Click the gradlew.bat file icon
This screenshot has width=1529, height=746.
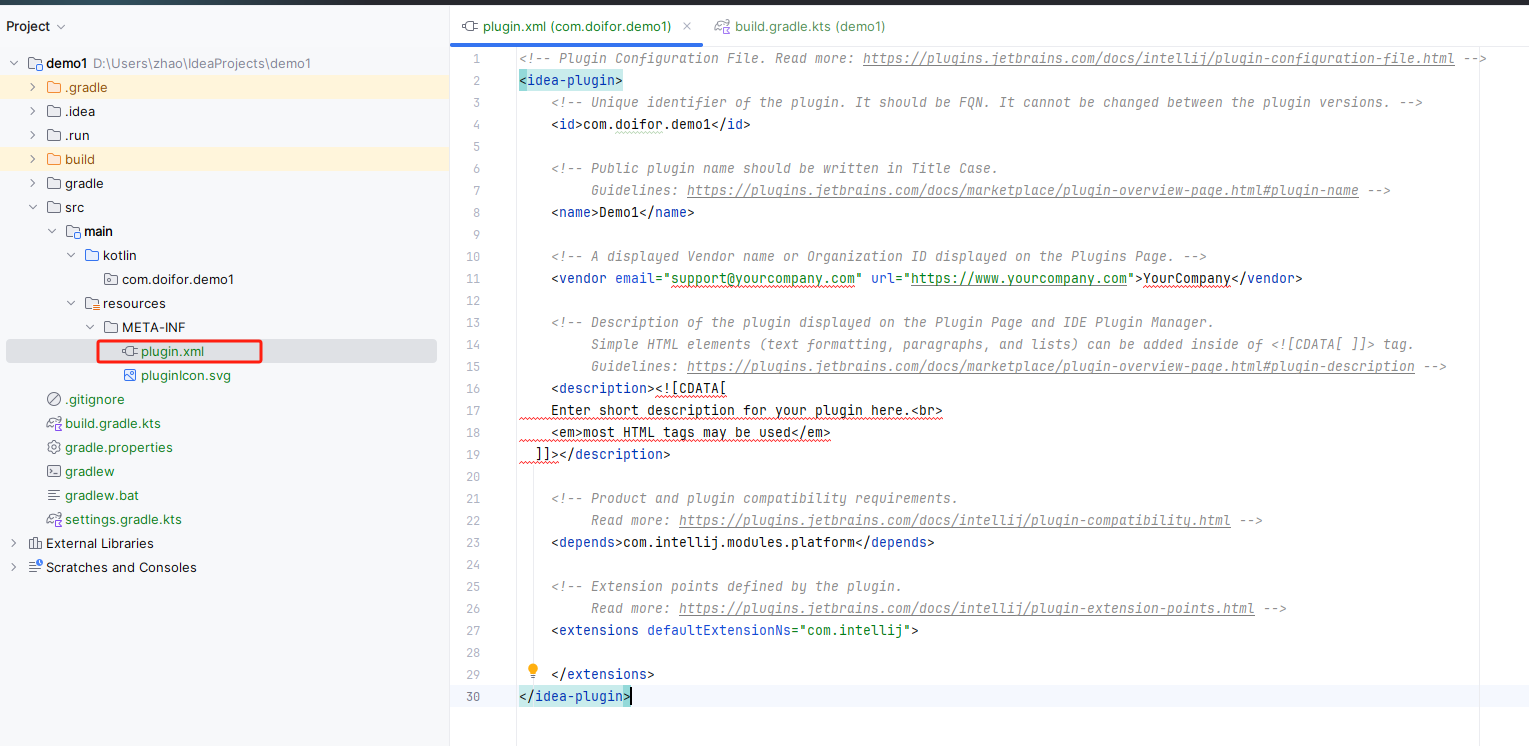[54, 495]
